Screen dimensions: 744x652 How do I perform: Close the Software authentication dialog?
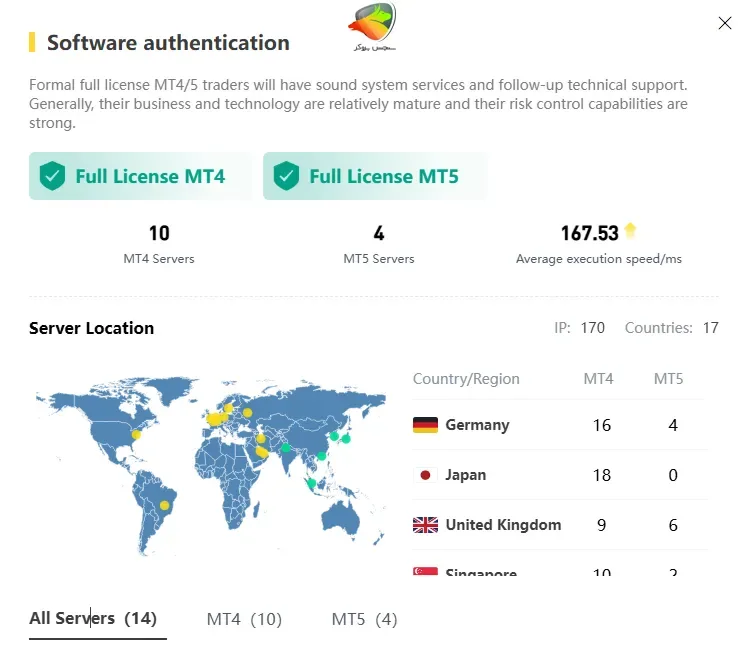point(725,23)
